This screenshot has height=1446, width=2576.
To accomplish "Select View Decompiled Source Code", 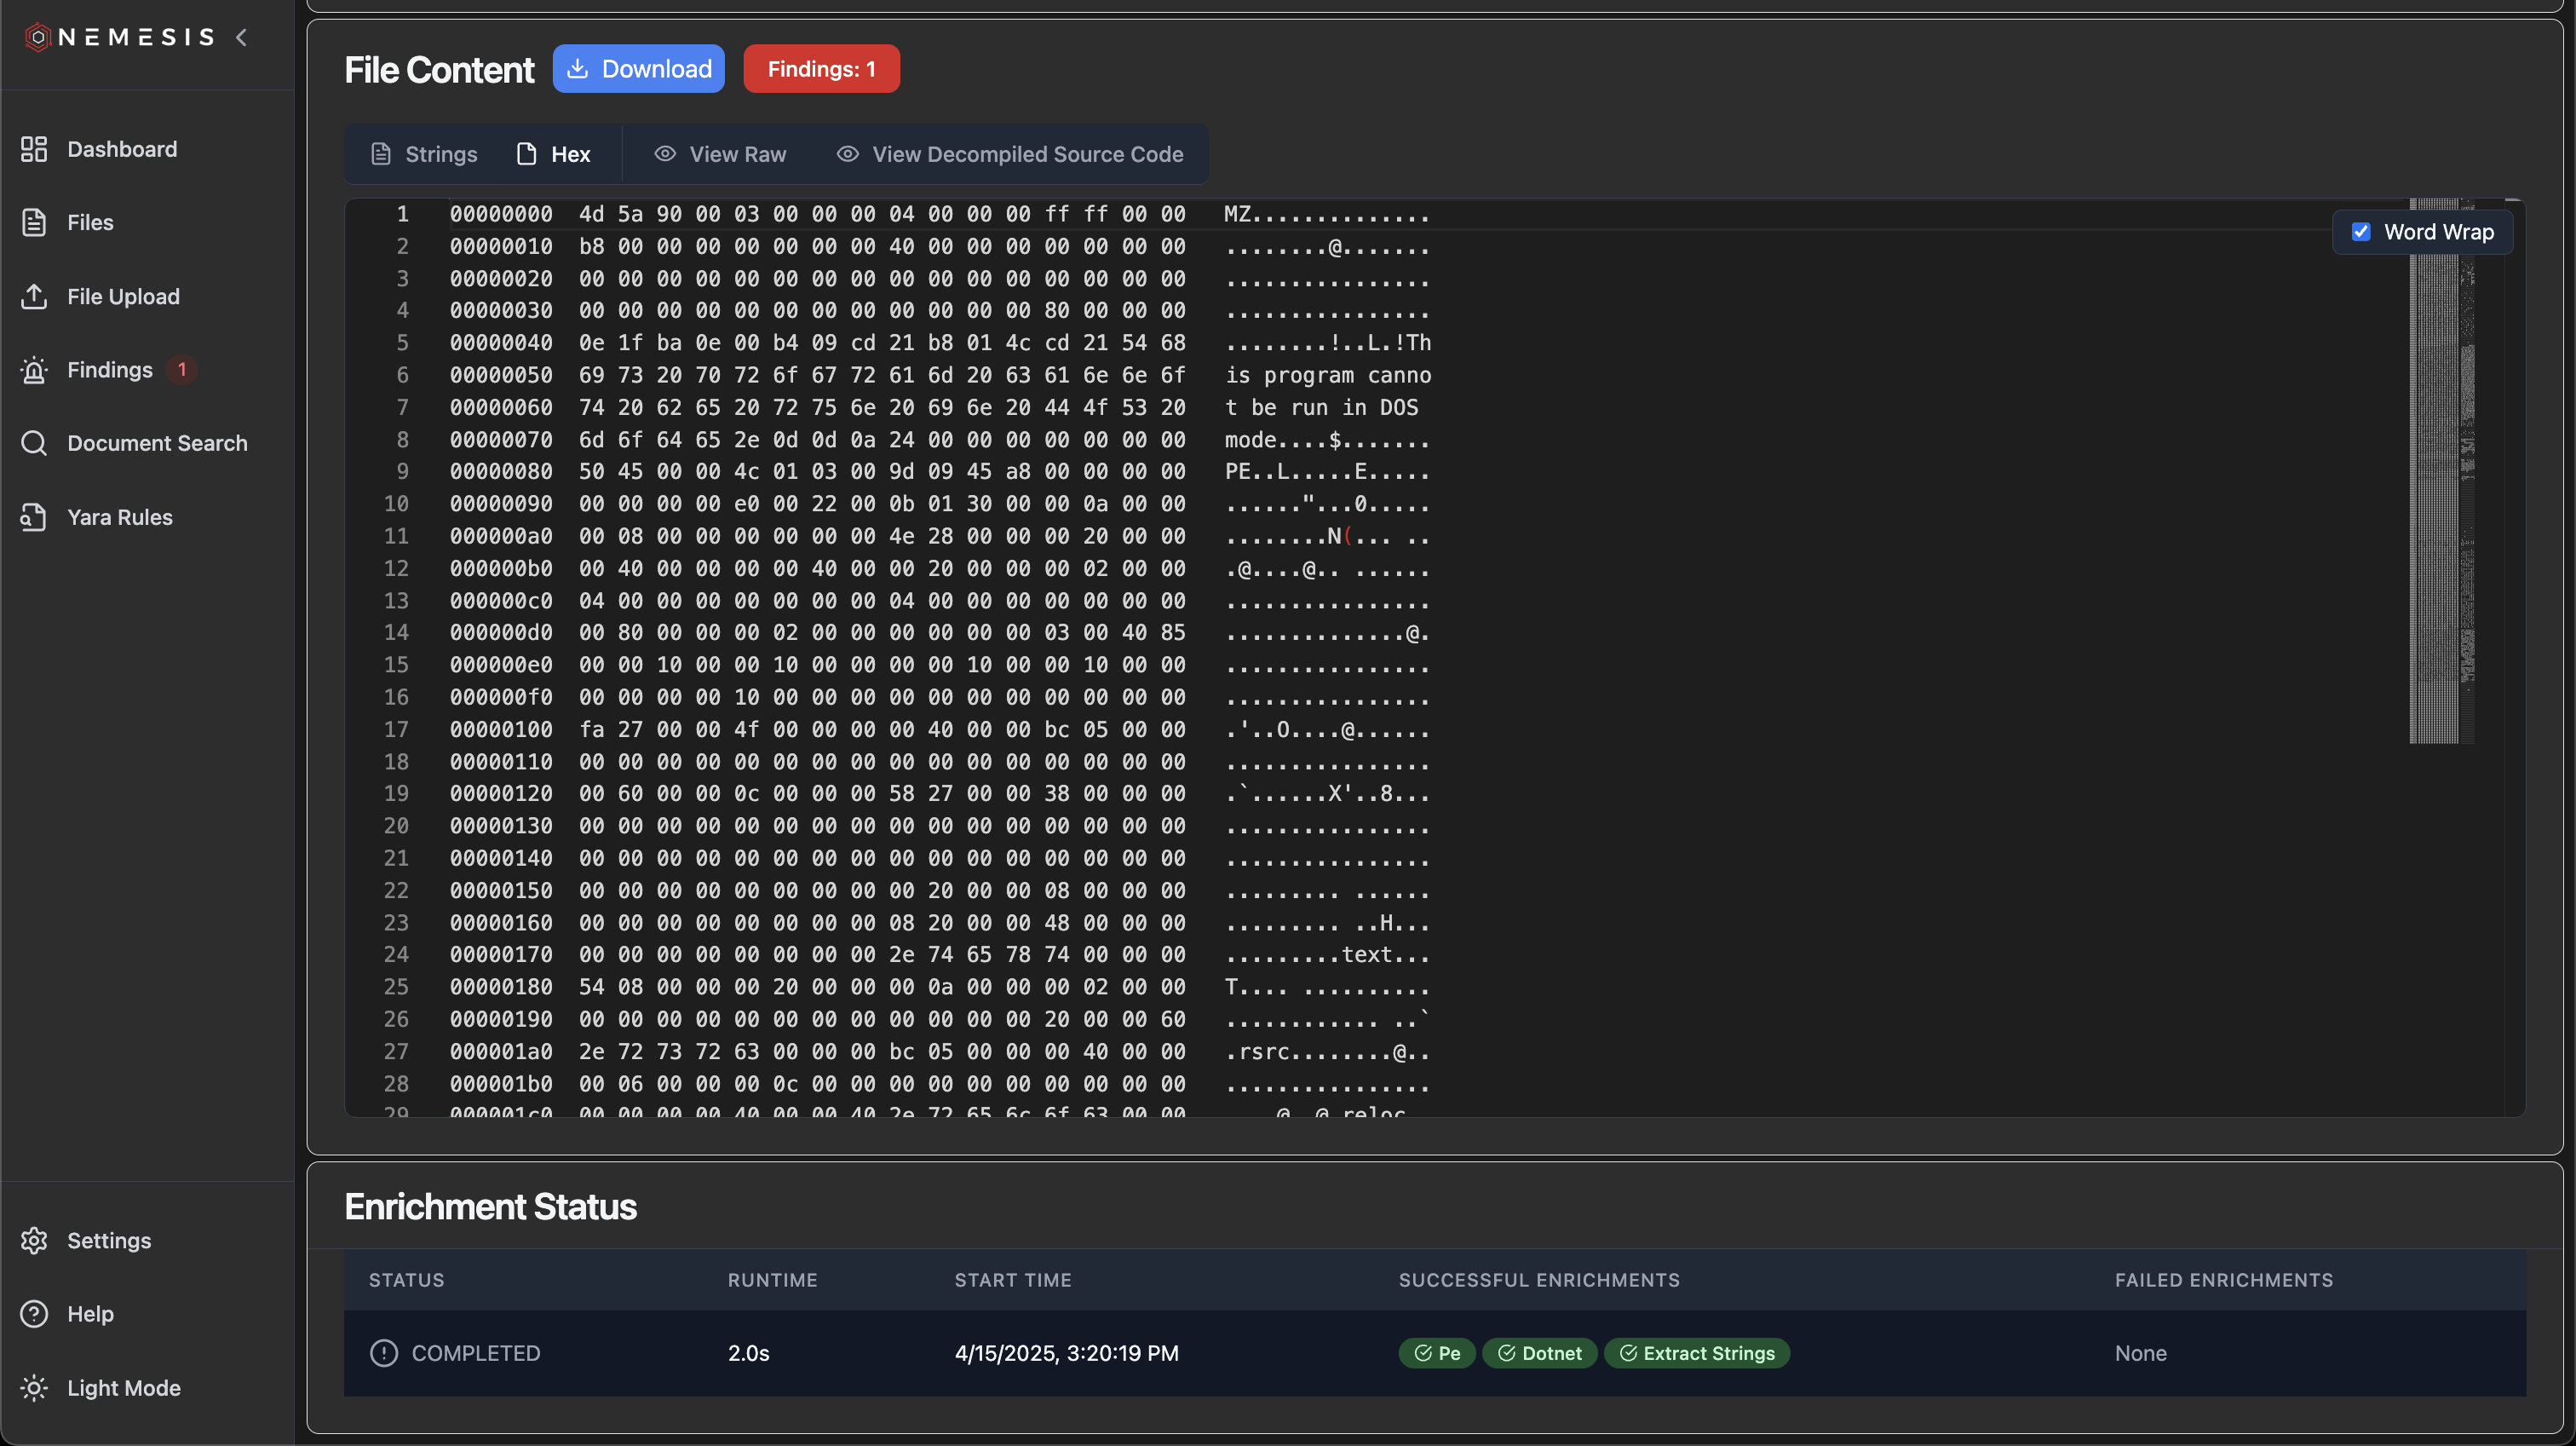I will click(x=1011, y=154).
